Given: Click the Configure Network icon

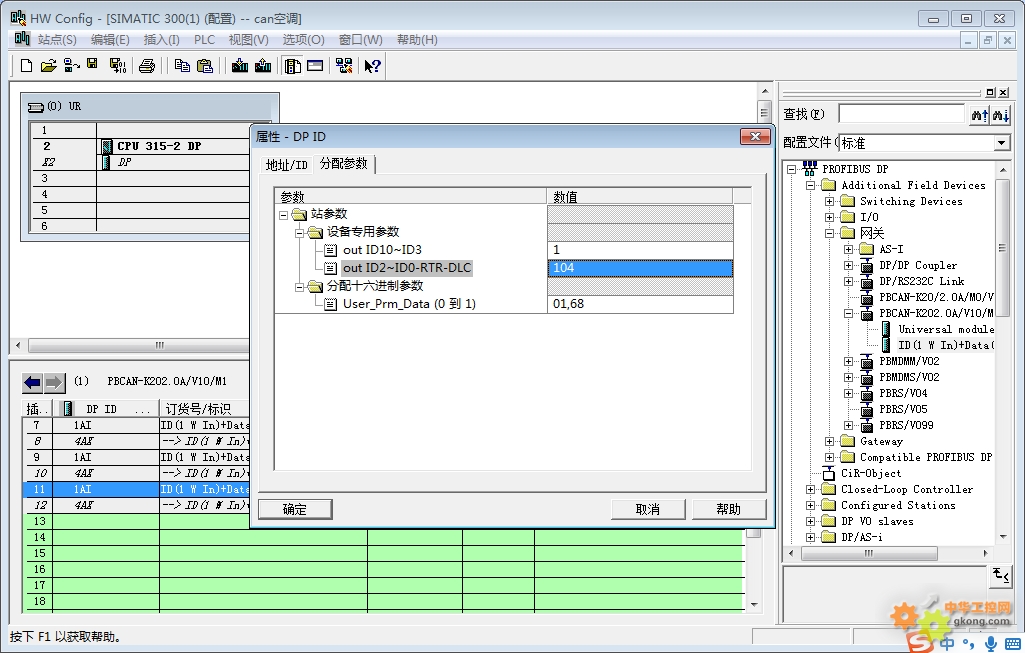Looking at the screenshot, I should (x=344, y=65).
